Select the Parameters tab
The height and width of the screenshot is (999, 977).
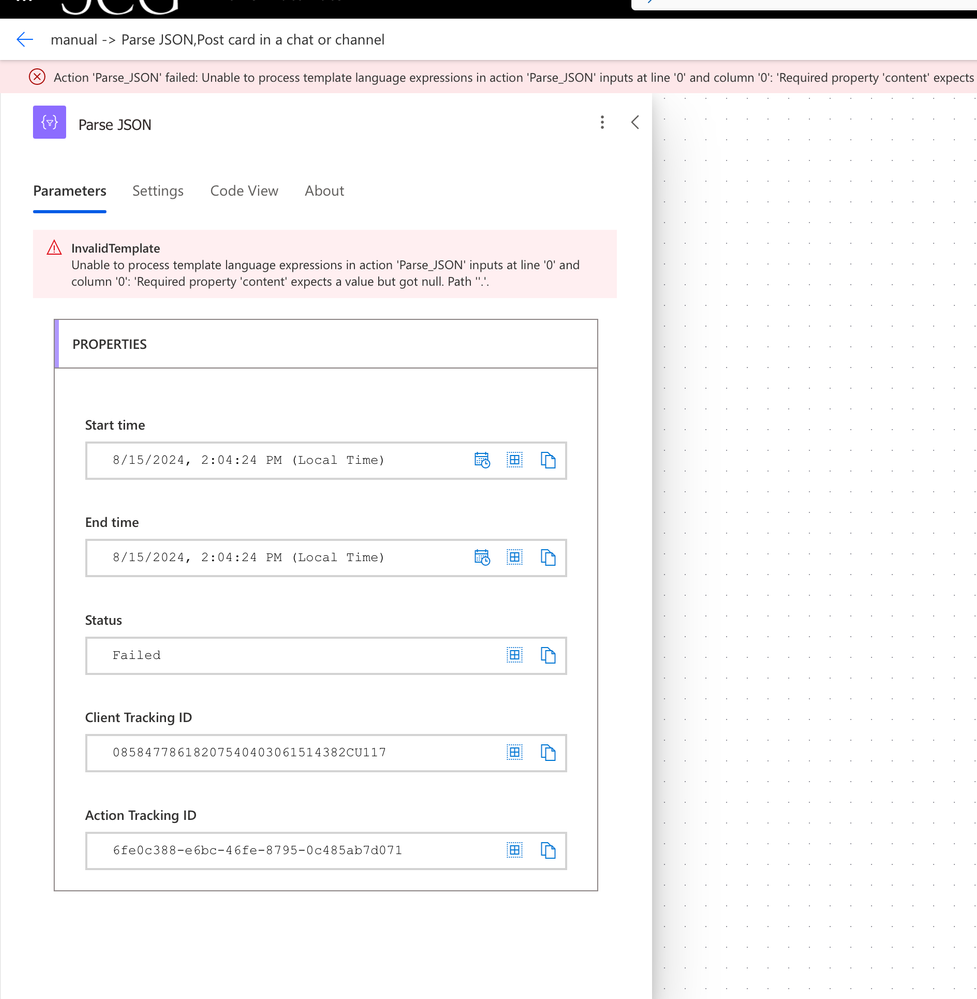69,190
